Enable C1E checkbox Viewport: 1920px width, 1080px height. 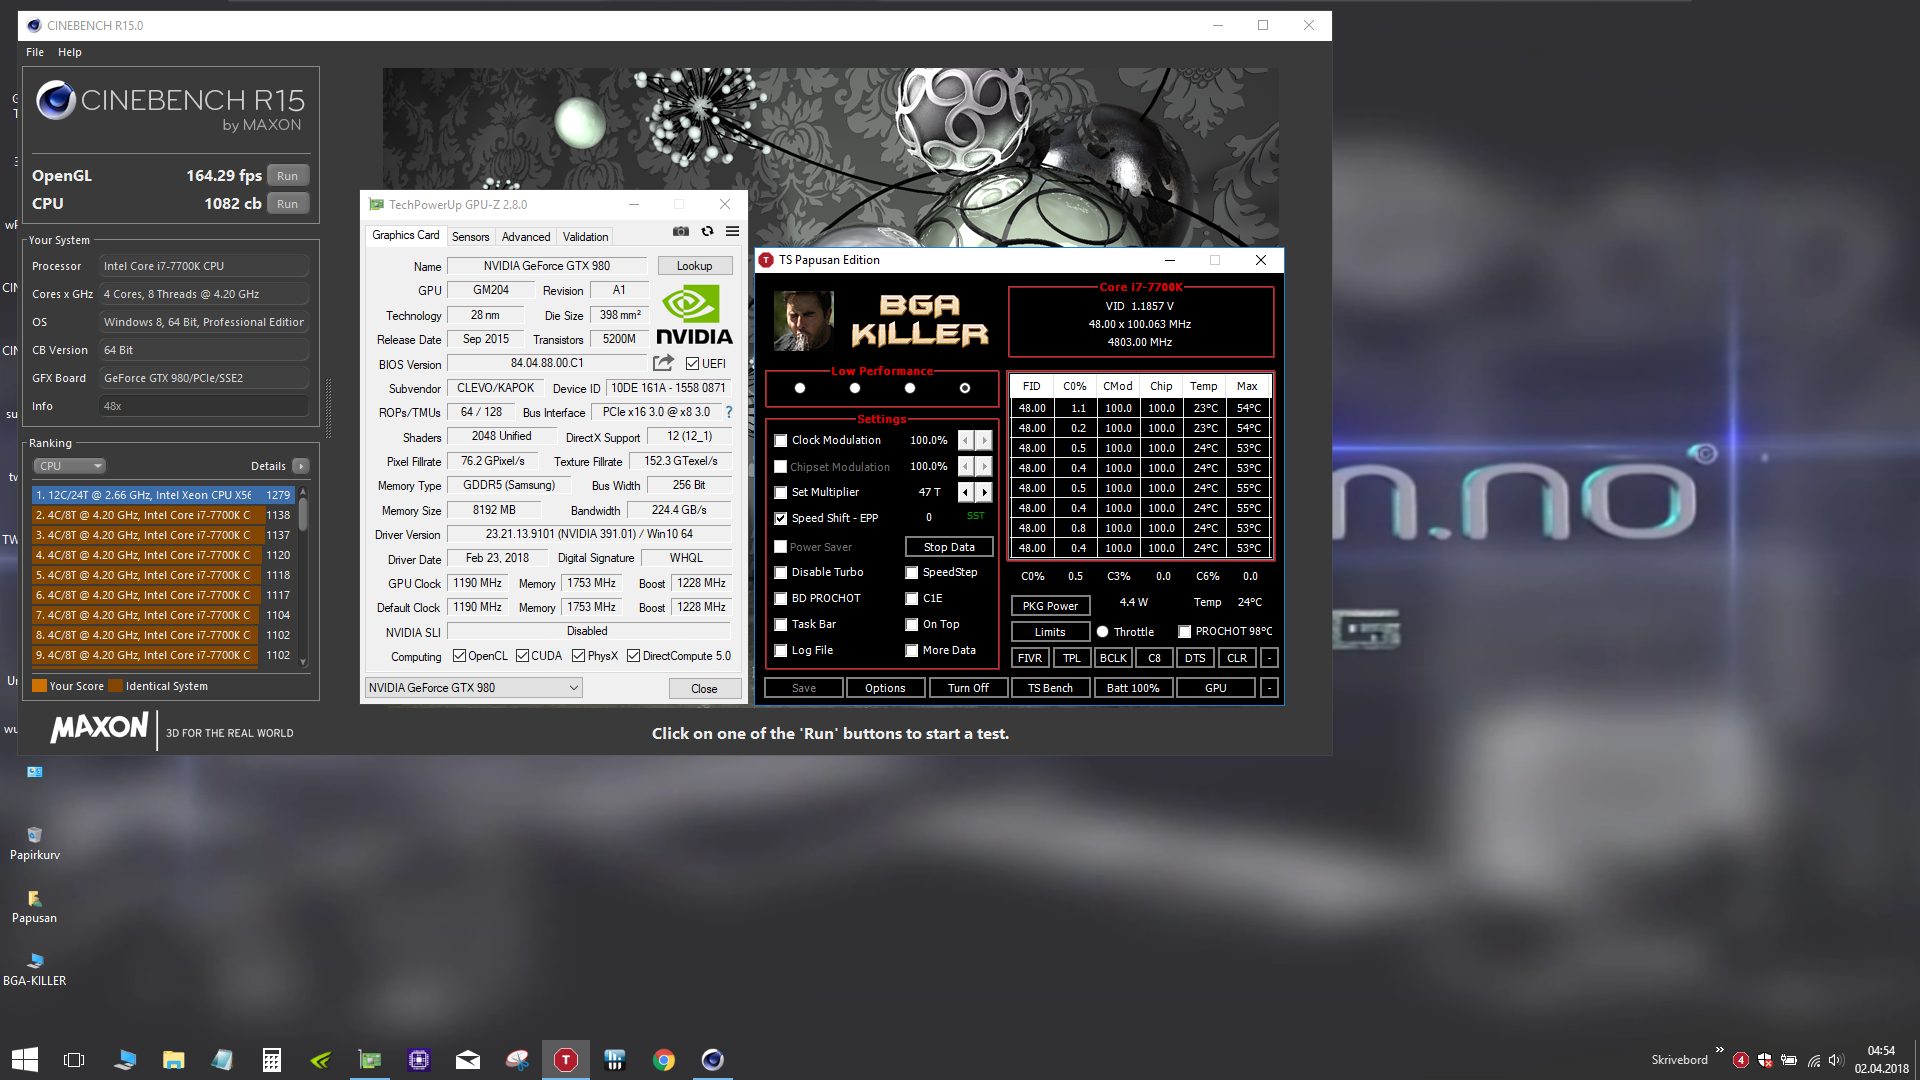pos(912,598)
